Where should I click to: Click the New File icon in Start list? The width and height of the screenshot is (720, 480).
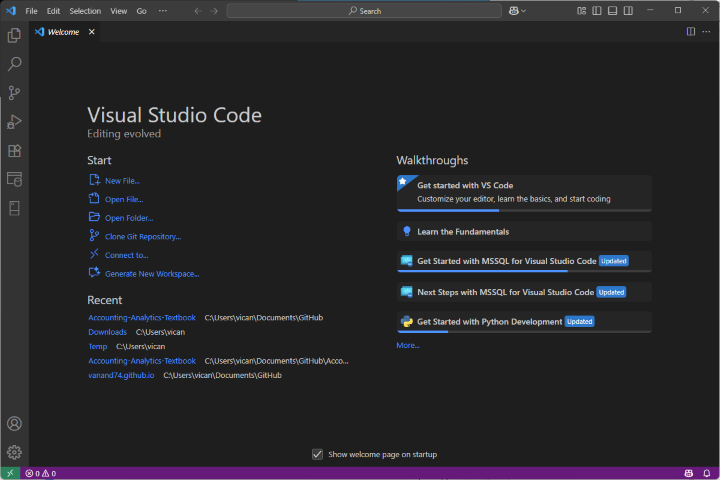pos(94,180)
